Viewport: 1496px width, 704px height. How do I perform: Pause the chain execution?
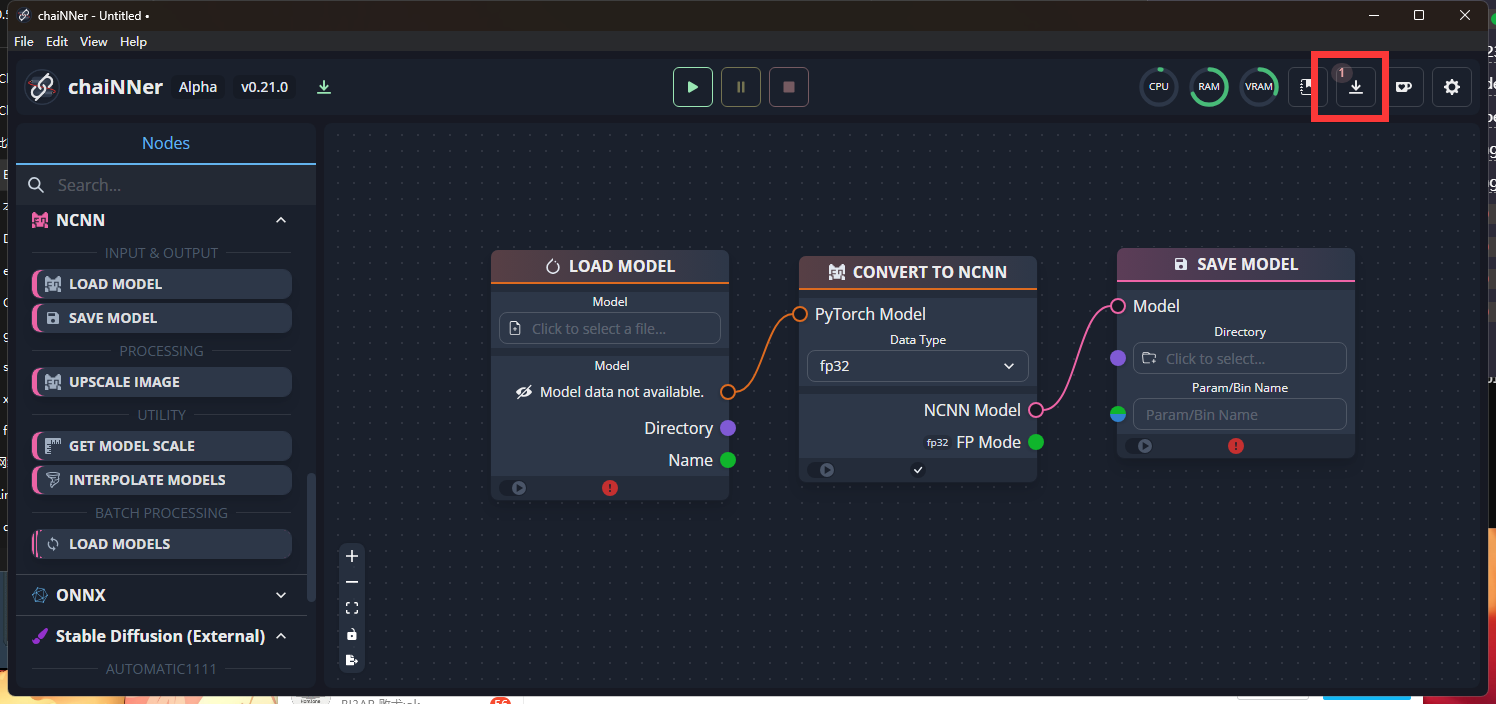pyautogui.click(x=741, y=87)
